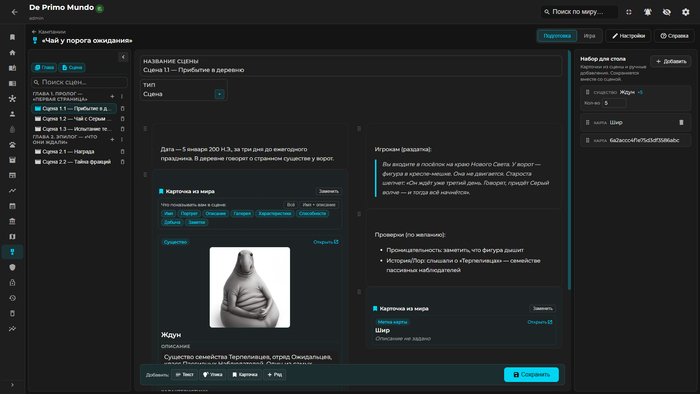Select Сцена 1.1 — Прибытие в деревню
Viewport: 700px width, 394px height.
[74, 108]
